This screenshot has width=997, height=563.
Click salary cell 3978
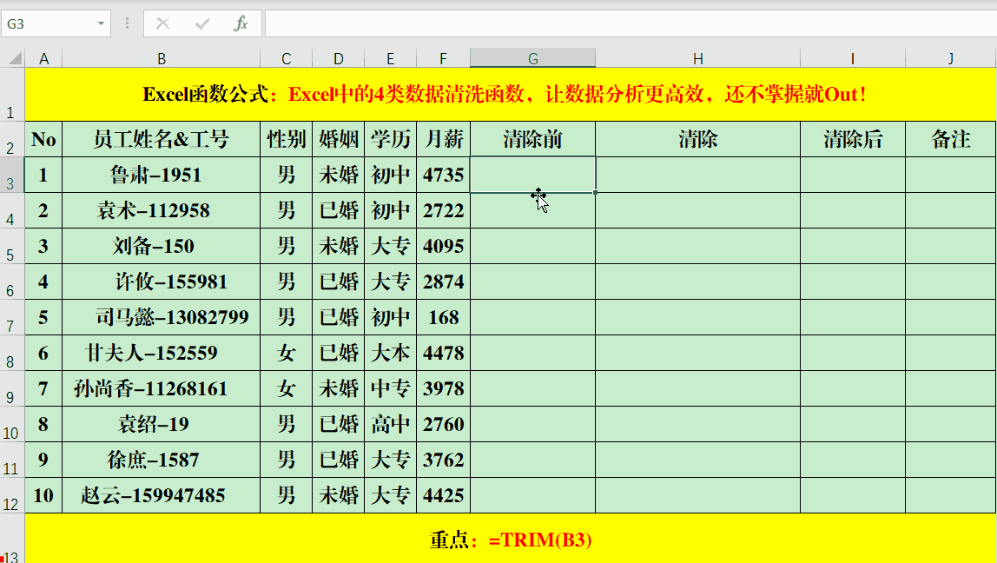click(x=443, y=389)
